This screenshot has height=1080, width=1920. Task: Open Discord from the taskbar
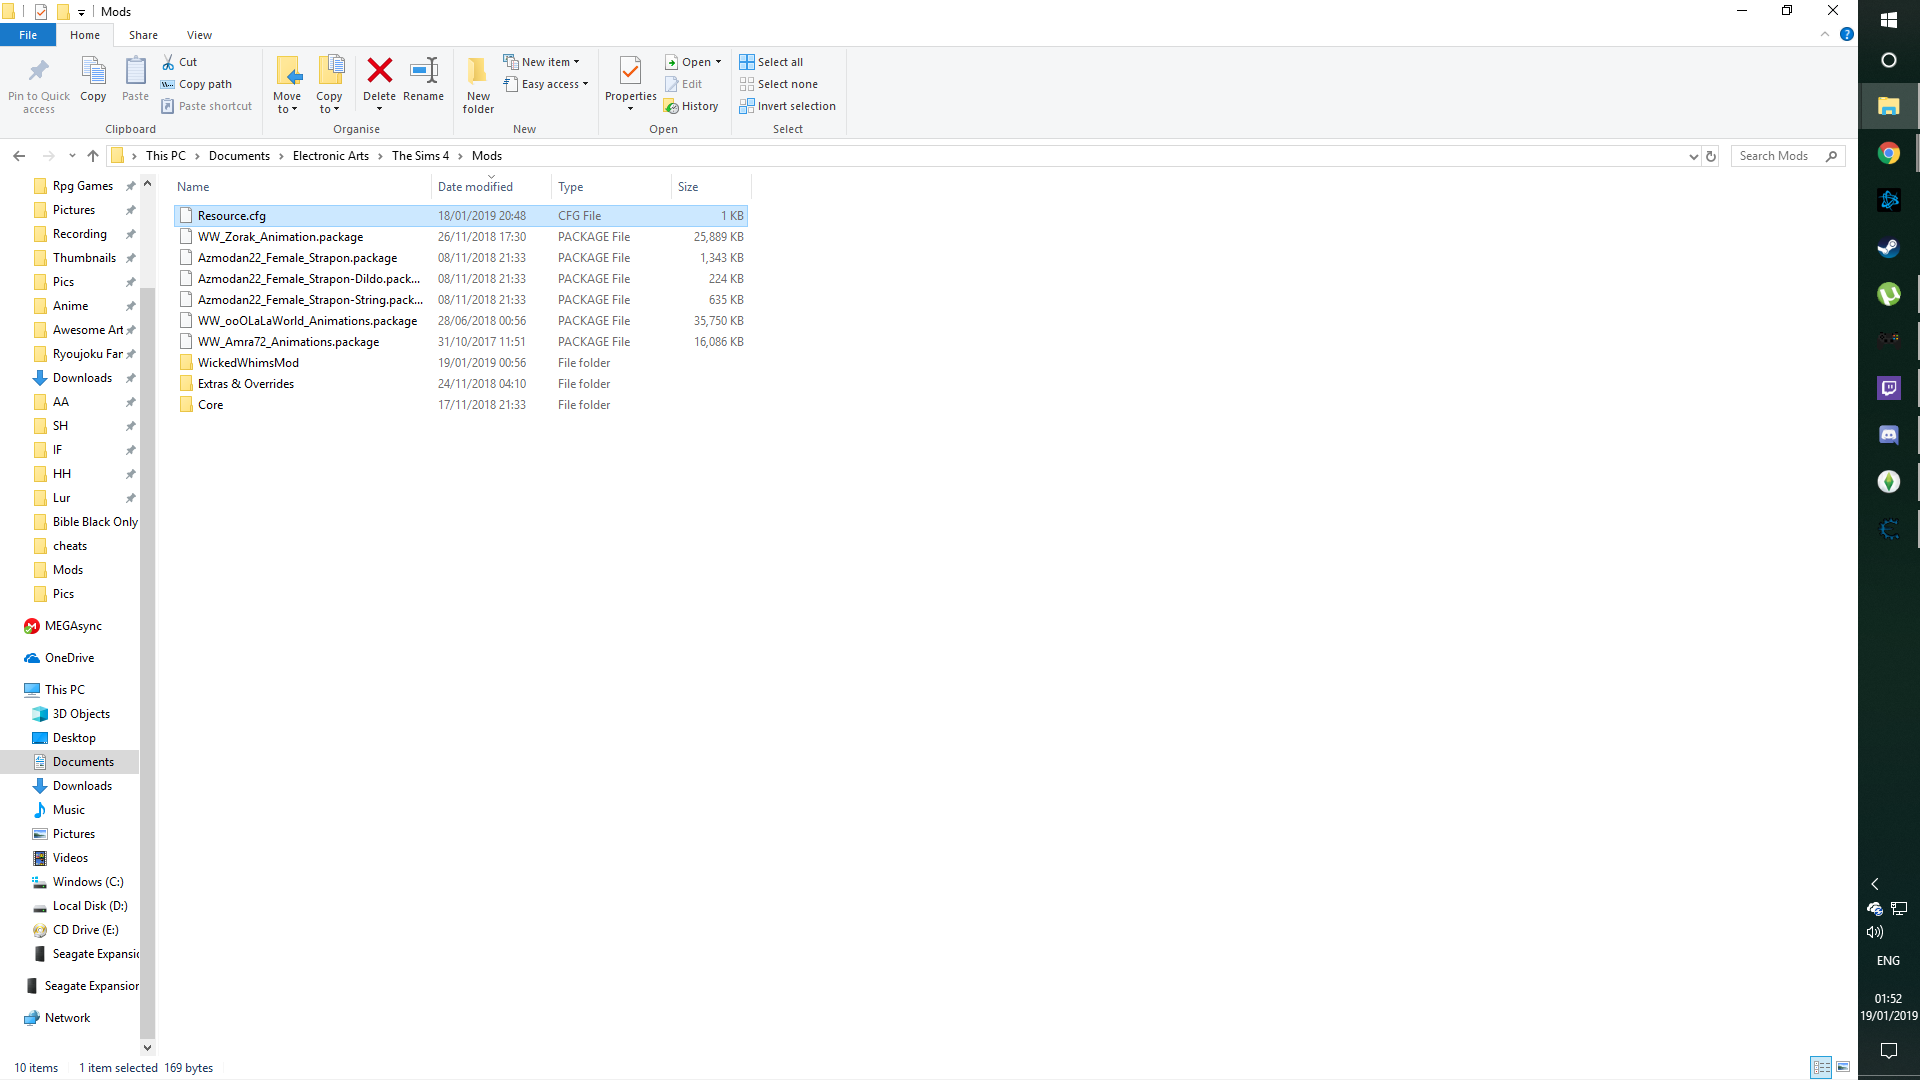pyautogui.click(x=1889, y=434)
